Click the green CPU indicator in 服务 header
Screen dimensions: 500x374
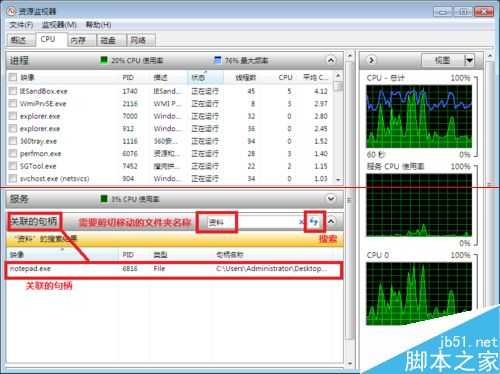104,199
